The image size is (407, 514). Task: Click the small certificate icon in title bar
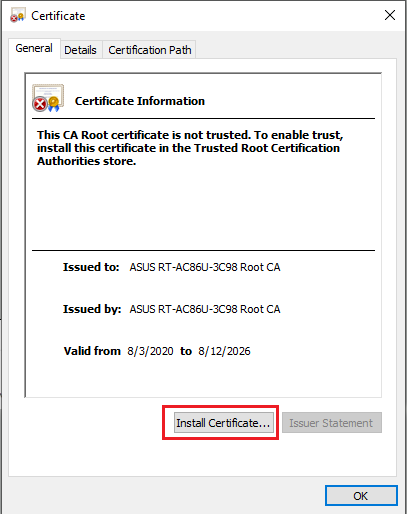(x=18, y=15)
